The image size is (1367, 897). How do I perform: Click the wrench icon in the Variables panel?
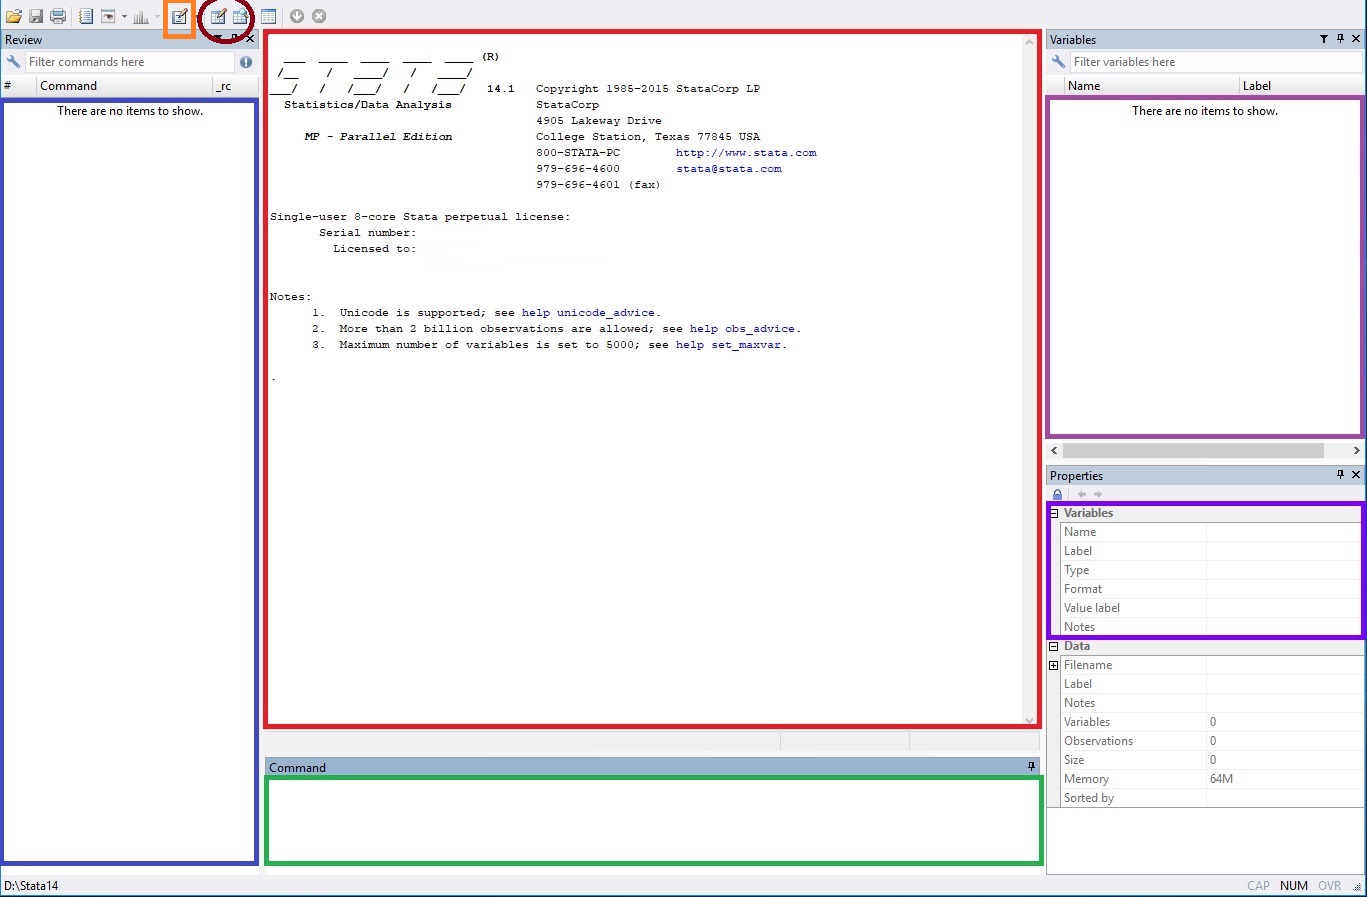pyautogui.click(x=1058, y=62)
